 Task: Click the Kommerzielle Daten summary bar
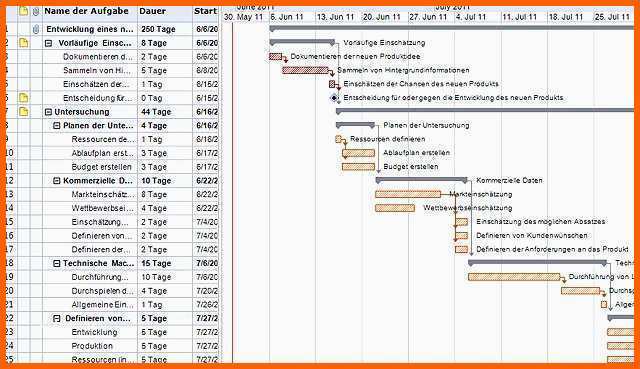(x=422, y=179)
